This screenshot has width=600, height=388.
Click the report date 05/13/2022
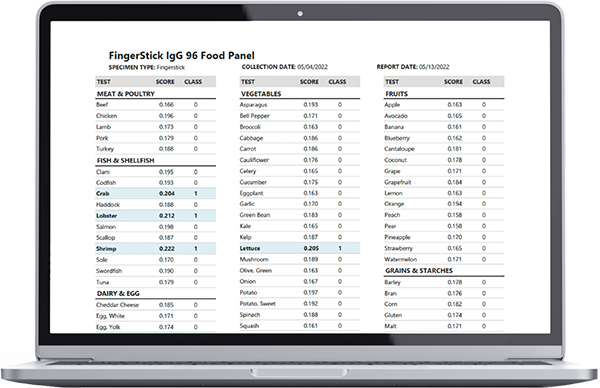tap(434, 67)
